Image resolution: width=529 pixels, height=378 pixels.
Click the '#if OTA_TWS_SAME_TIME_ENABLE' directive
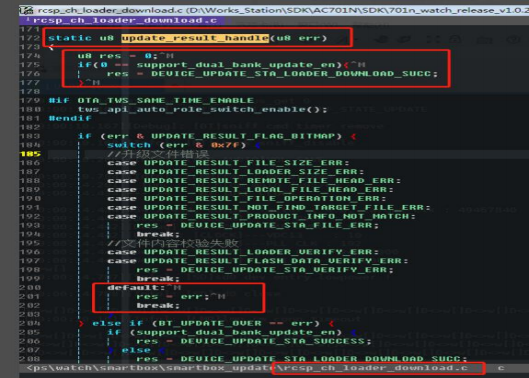click(151, 100)
